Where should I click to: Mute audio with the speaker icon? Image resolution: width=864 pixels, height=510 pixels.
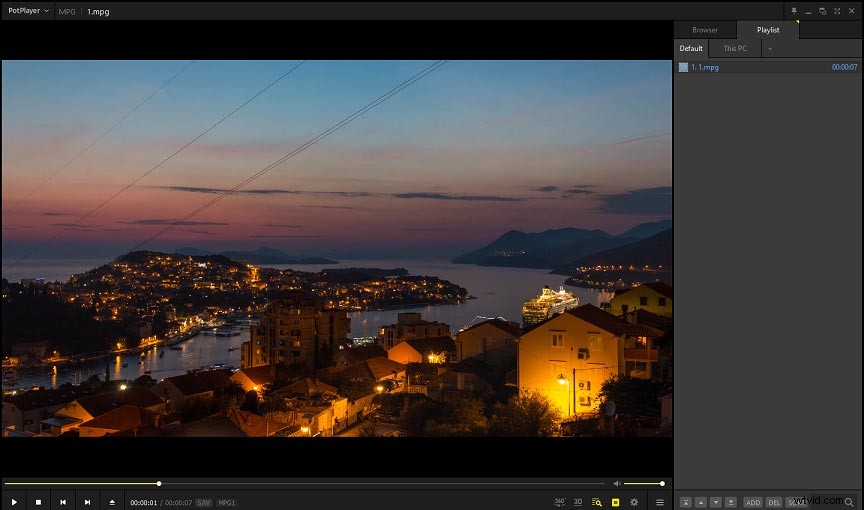tap(617, 484)
